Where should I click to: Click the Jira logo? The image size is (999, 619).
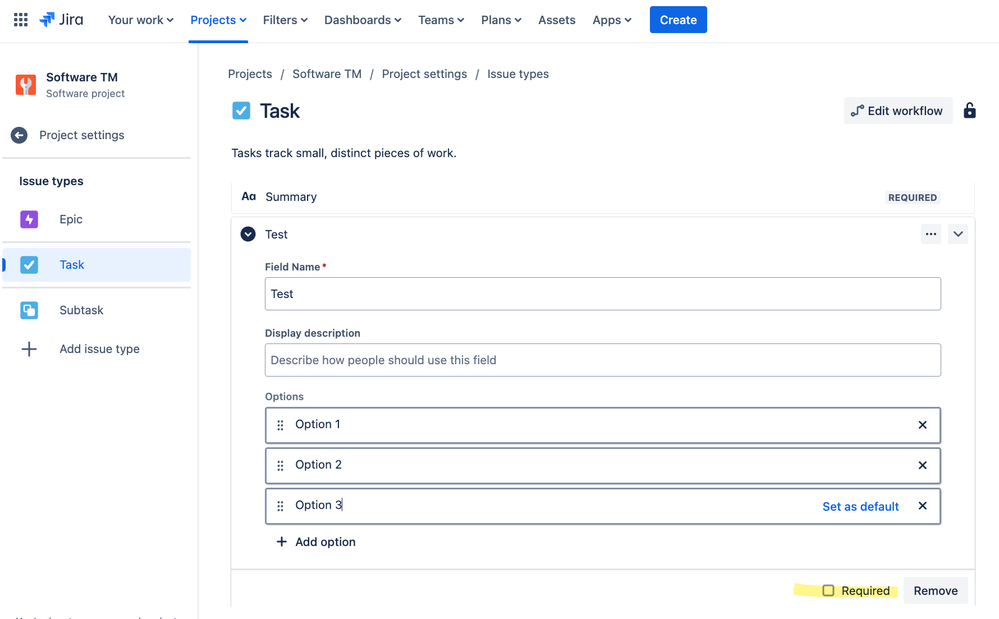61,20
